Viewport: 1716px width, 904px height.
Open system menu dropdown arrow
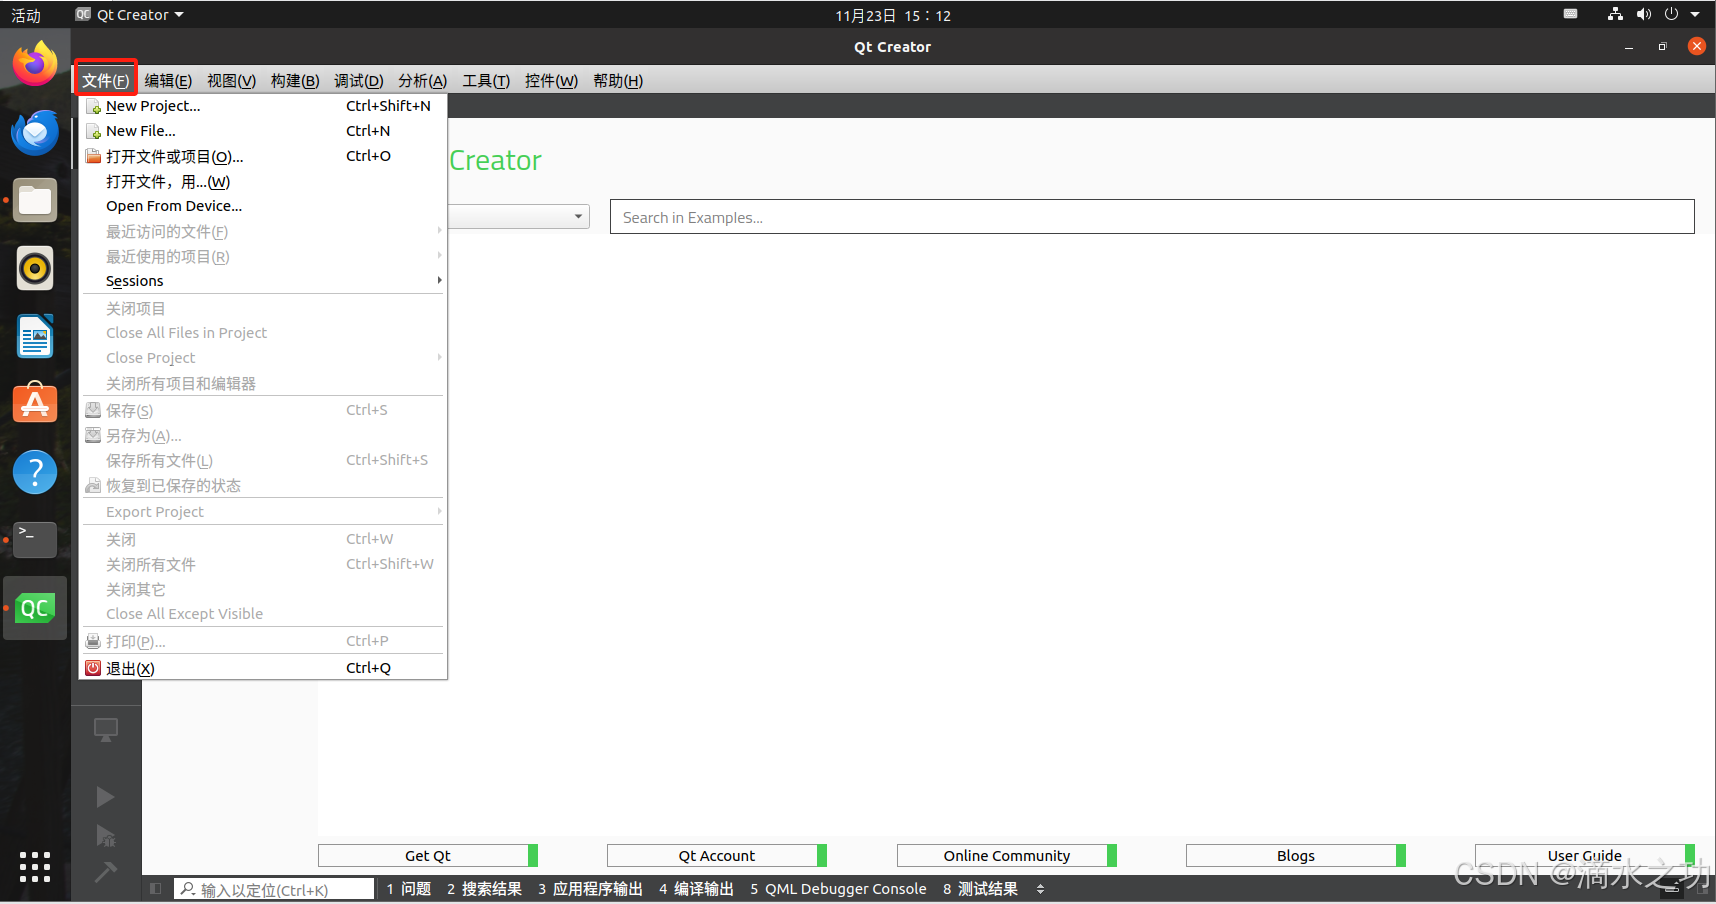[x=1695, y=14]
